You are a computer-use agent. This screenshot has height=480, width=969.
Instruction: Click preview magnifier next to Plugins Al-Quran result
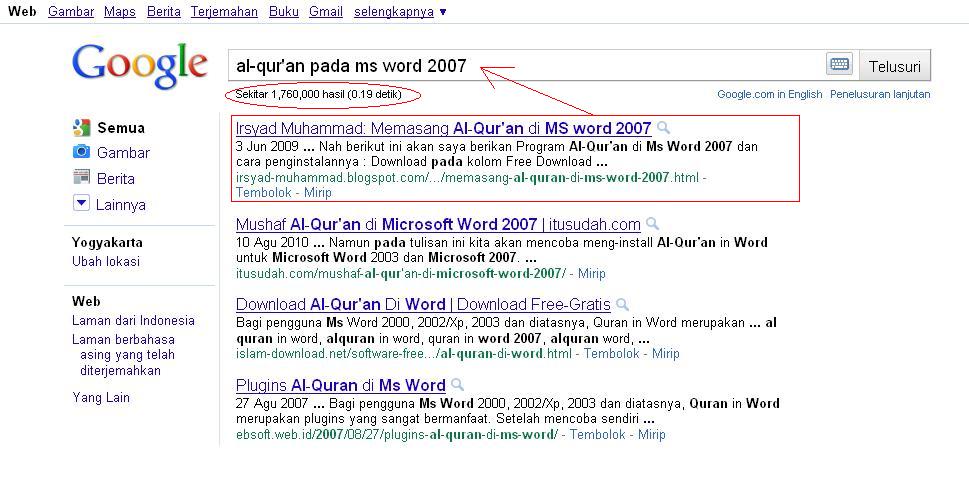point(457,385)
